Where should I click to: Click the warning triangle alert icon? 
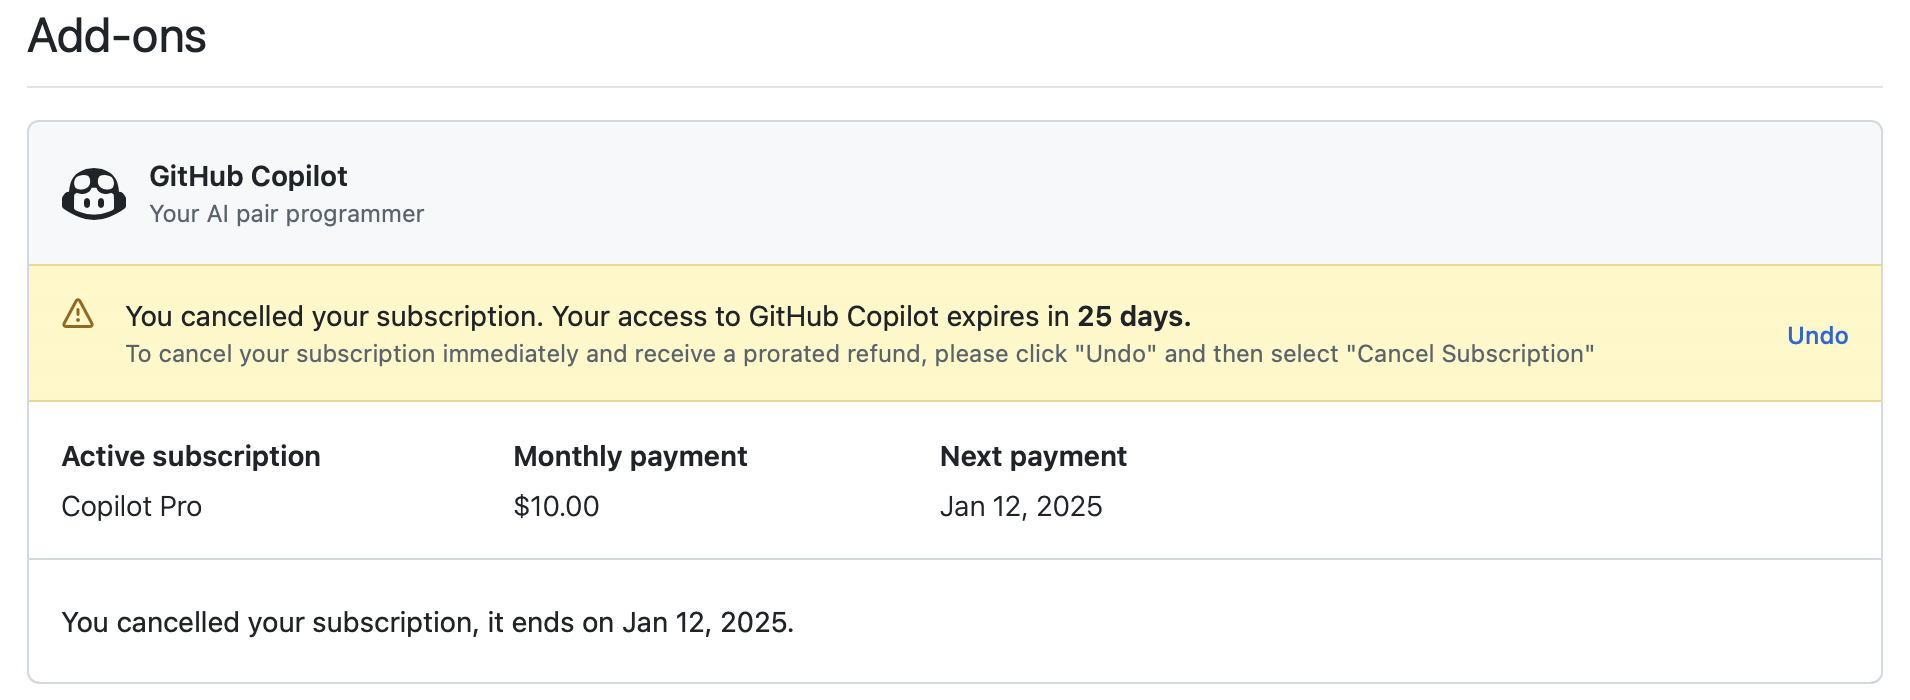pos(78,314)
